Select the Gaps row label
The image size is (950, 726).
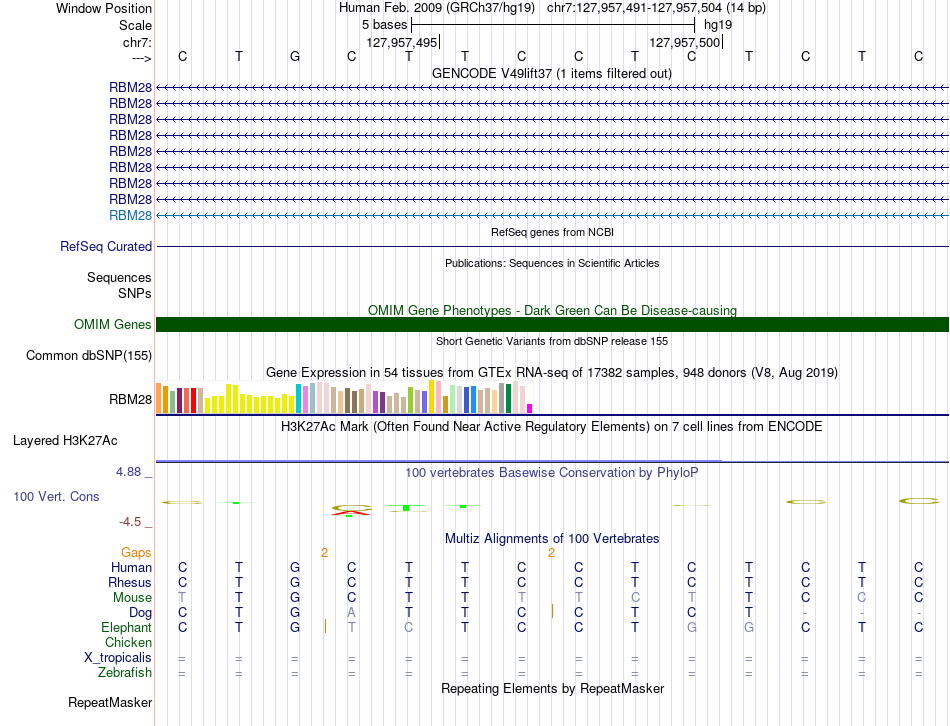click(136, 552)
